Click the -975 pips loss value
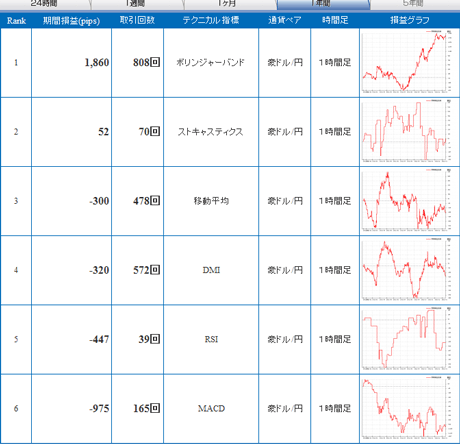 (x=99, y=408)
